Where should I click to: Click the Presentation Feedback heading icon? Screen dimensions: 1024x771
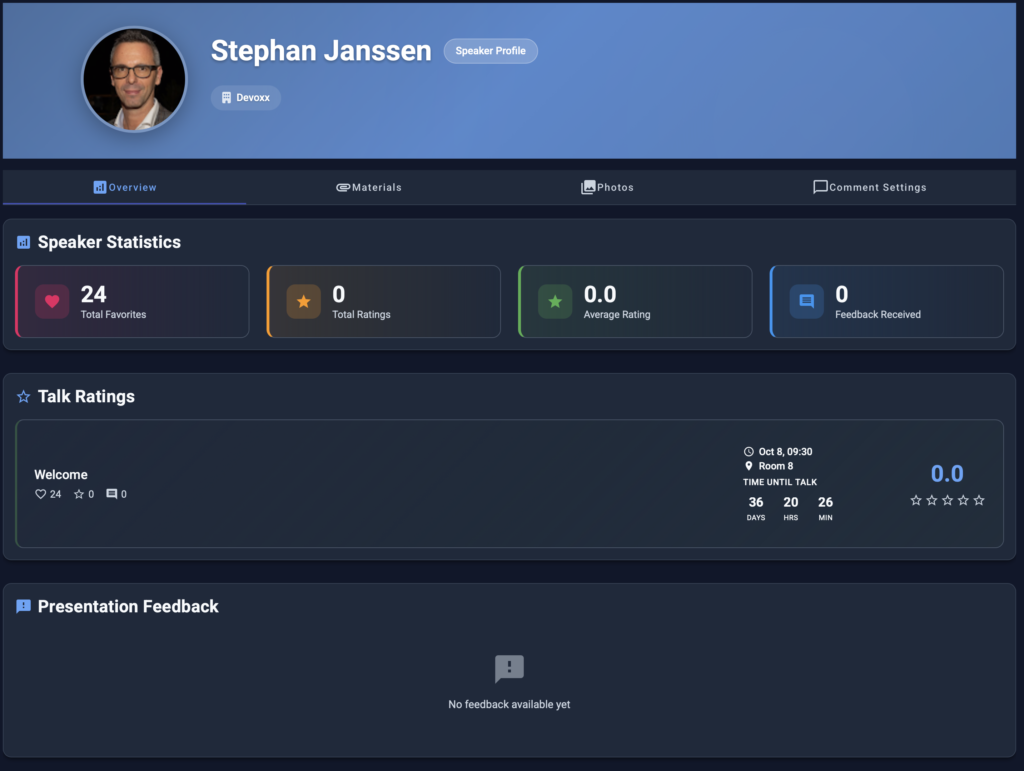click(x=24, y=606)
